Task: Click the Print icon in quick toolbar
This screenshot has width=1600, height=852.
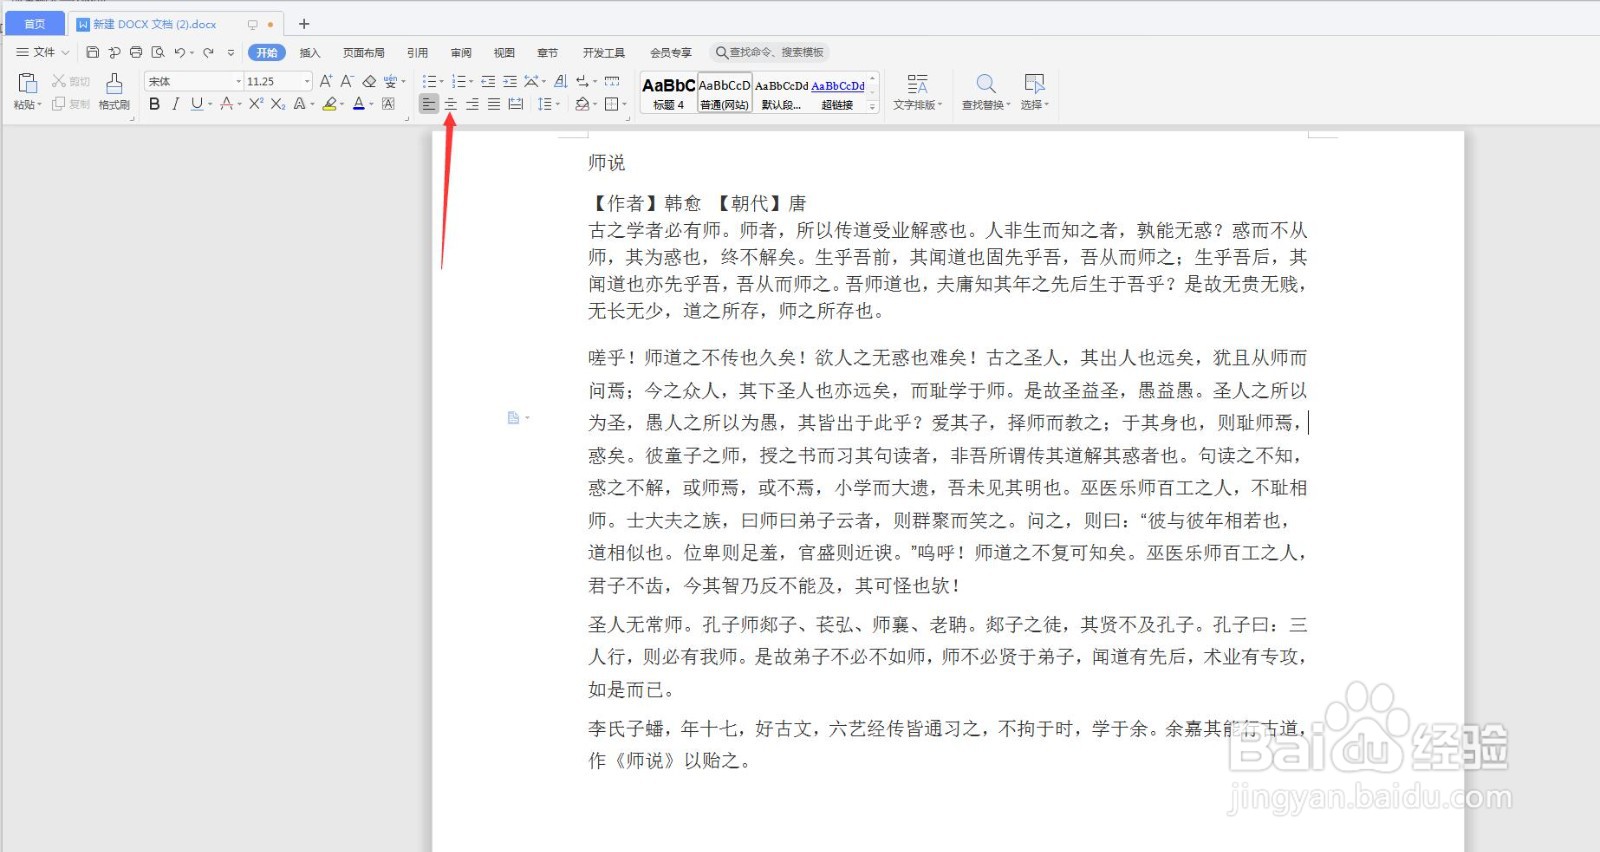Action: click(x=136, y=52)
